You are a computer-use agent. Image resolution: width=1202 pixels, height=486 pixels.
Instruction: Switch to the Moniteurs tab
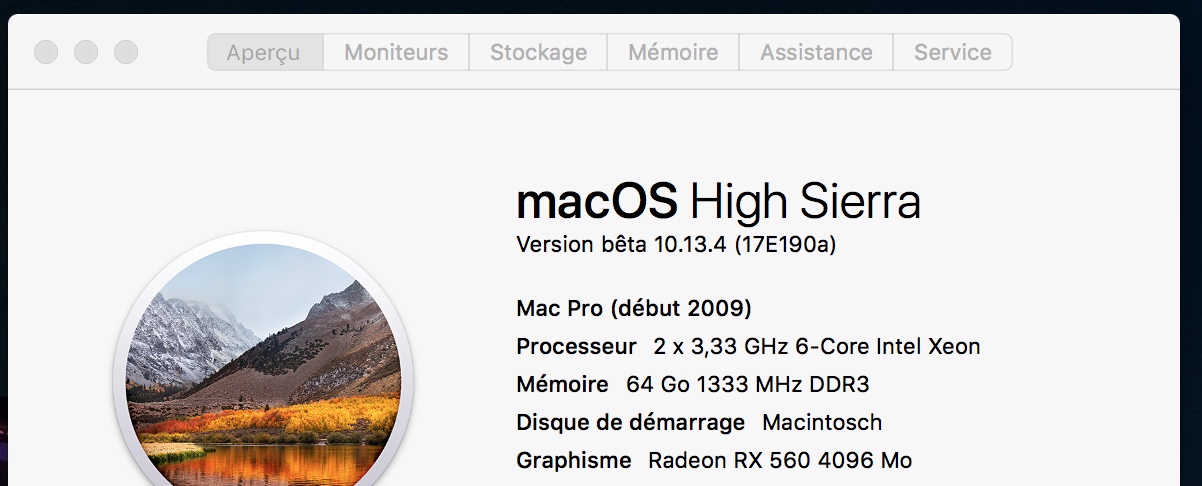click(396, 53)
